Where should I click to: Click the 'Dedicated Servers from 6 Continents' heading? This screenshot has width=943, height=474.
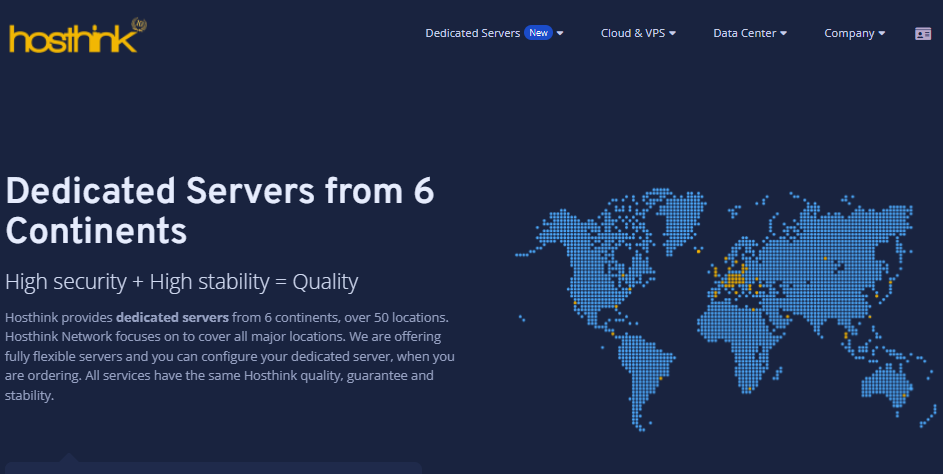point(220,211)
